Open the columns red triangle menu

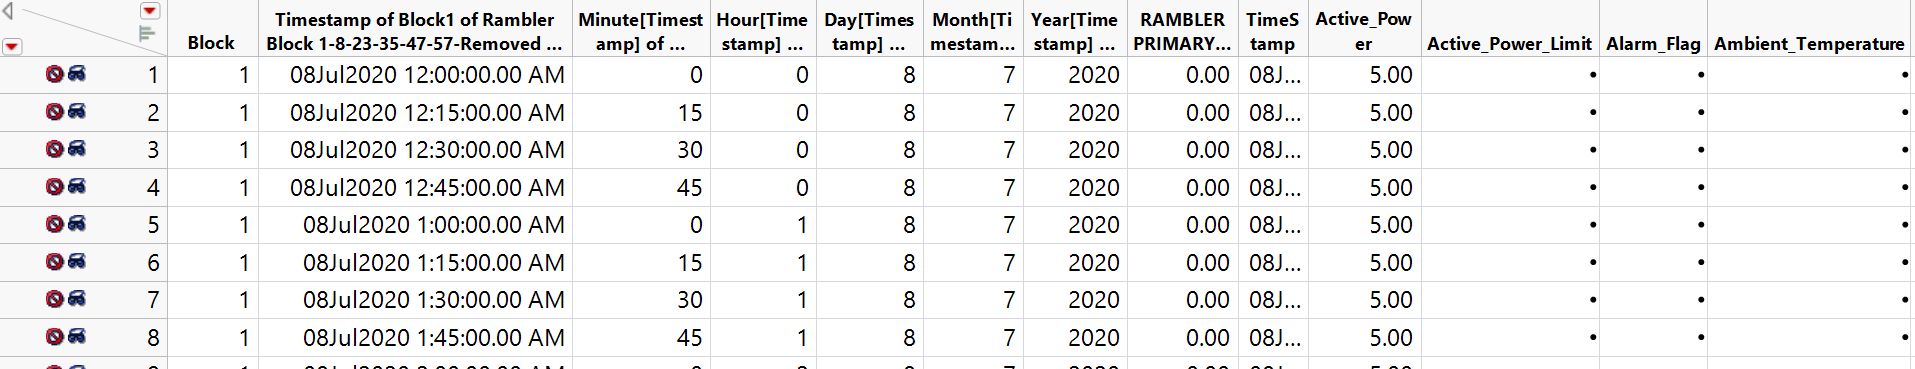(x=150, y=10)
